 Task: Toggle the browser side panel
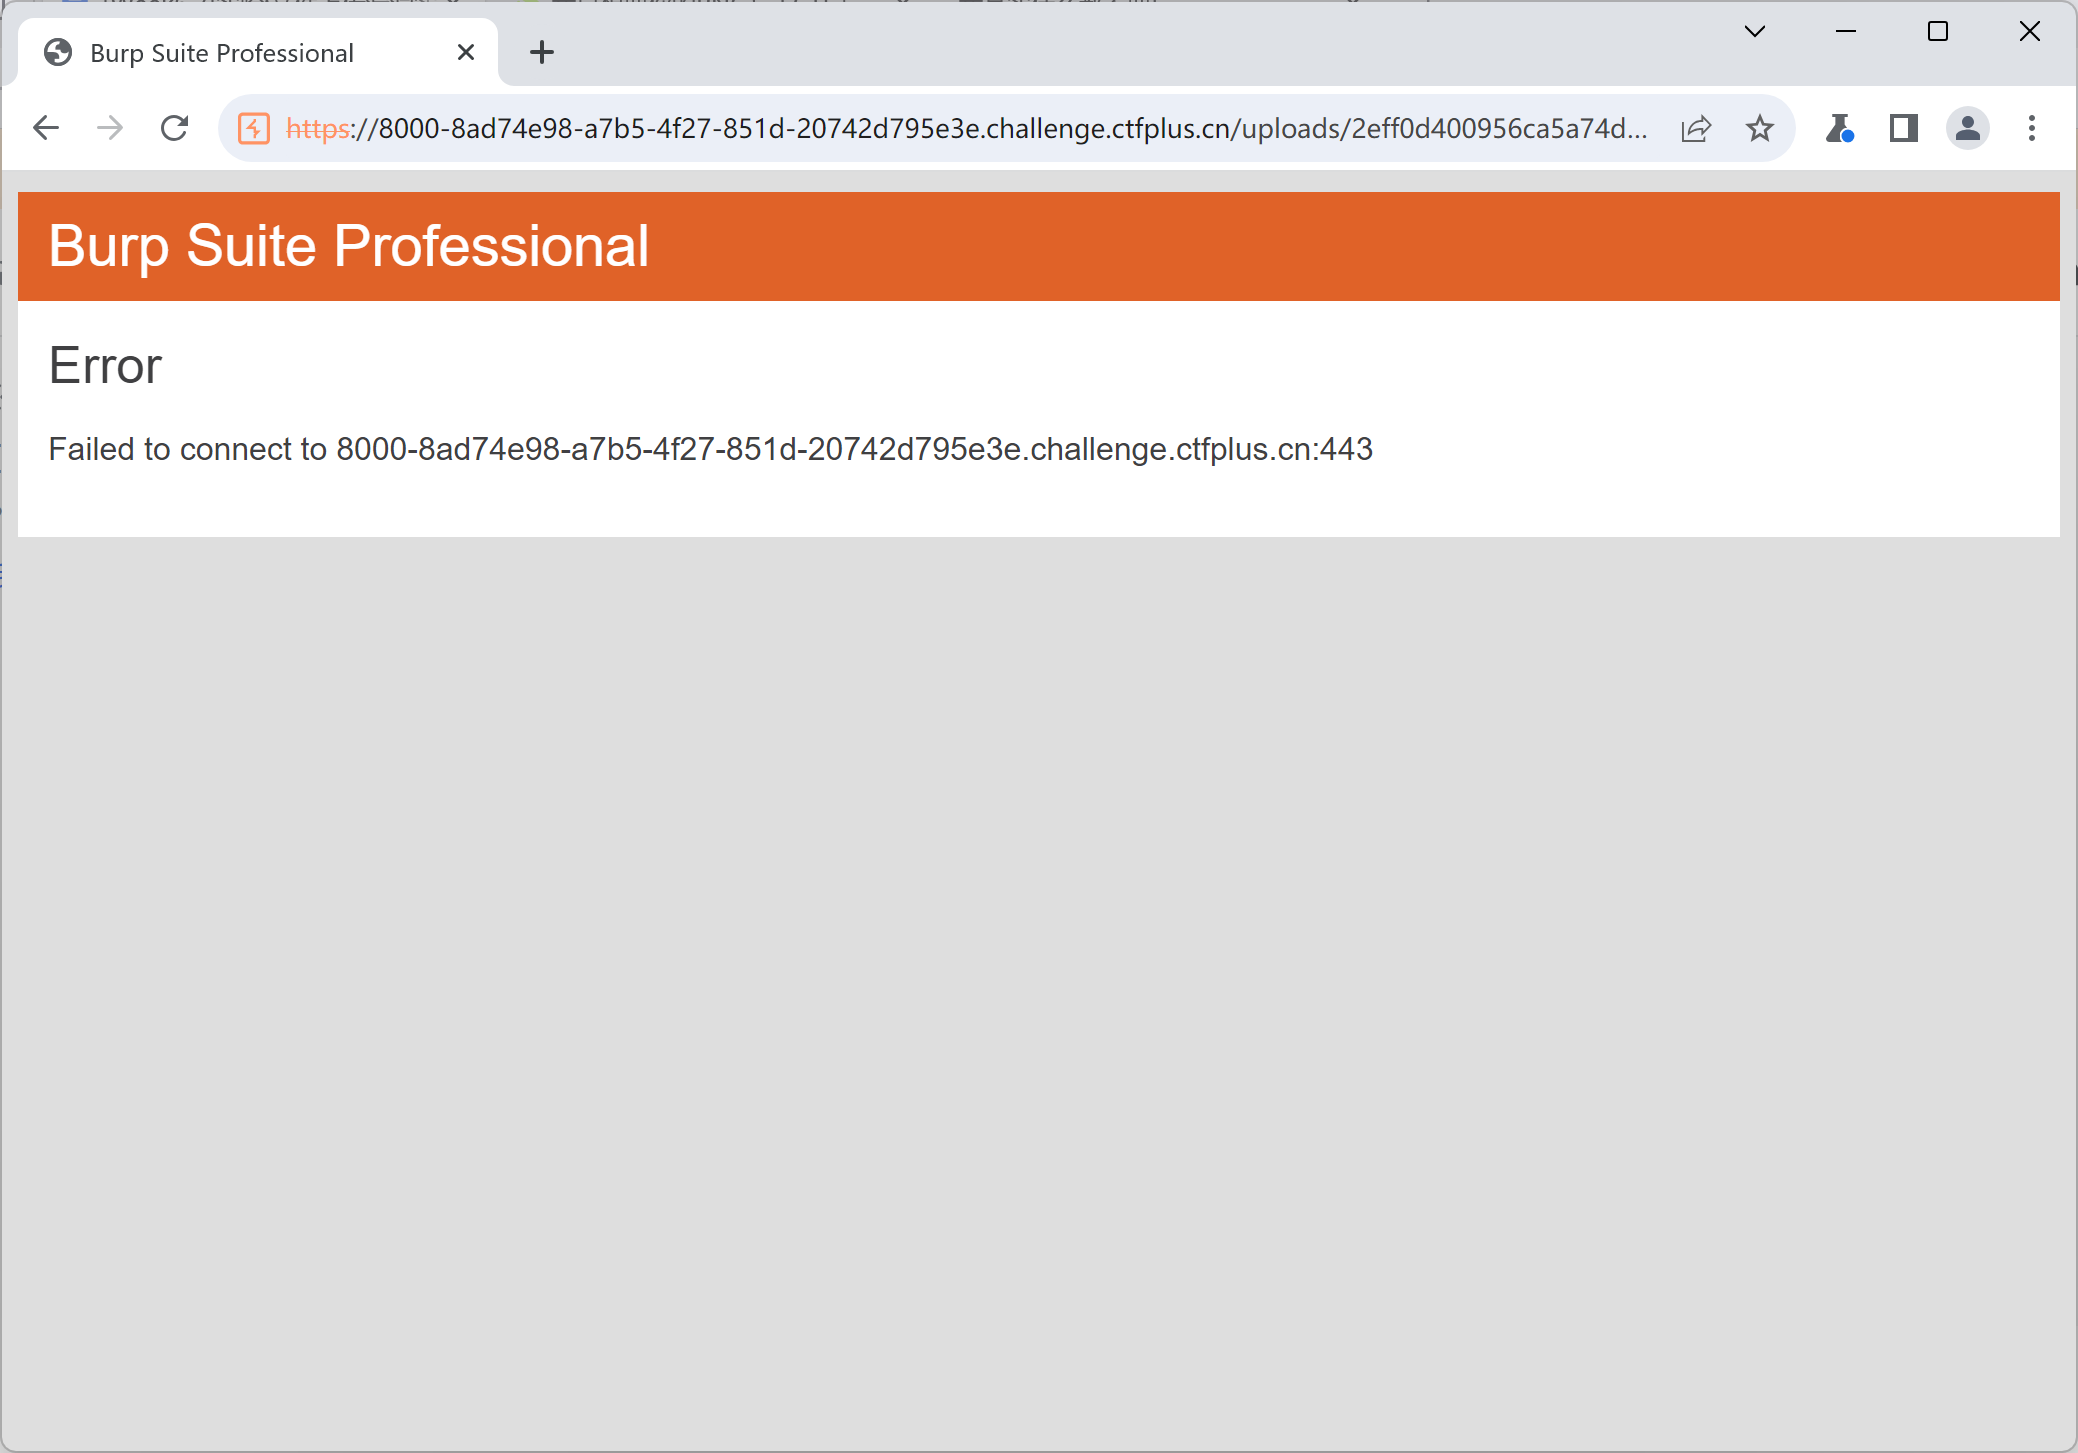[1903, 128]
